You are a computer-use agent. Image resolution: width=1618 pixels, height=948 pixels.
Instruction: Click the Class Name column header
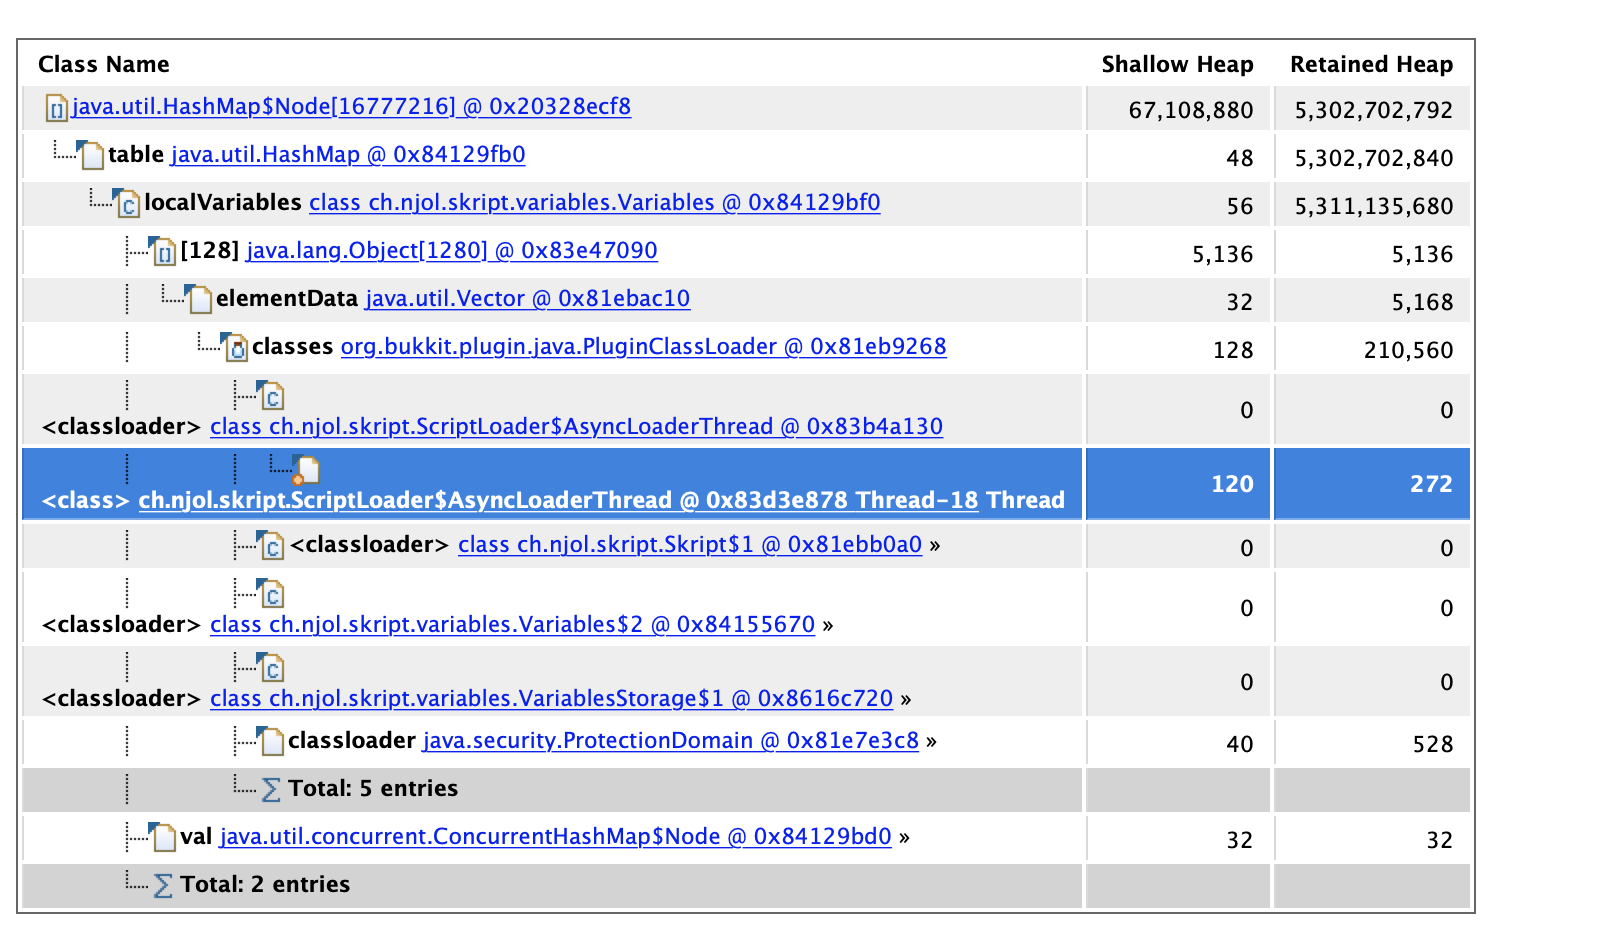click(103, 64)
